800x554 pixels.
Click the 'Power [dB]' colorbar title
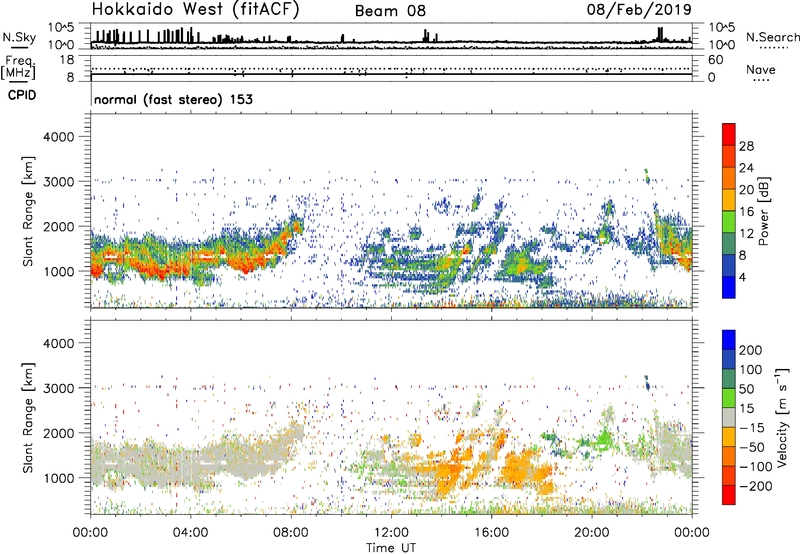pyautogui.click(x=763, y=211)
